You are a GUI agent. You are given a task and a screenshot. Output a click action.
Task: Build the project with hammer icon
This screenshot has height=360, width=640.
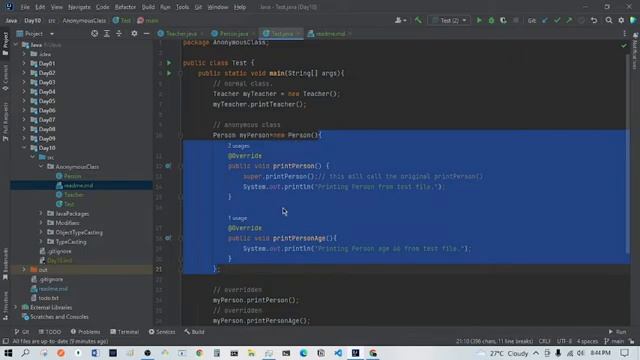pyautogui.click(x=418, y=20)
